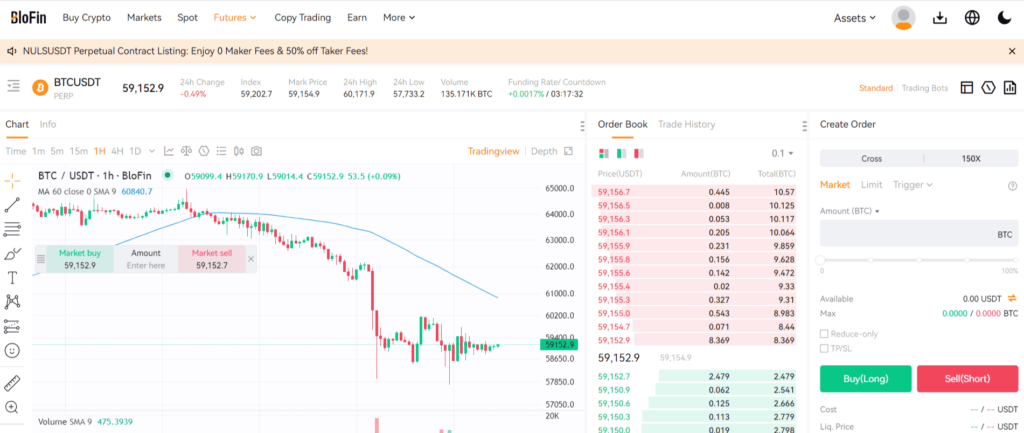The image size is (1024, 433).
Task: Open order book 0.1 precision dropdown
Action: pyautogui.click(x=782, y=153)
